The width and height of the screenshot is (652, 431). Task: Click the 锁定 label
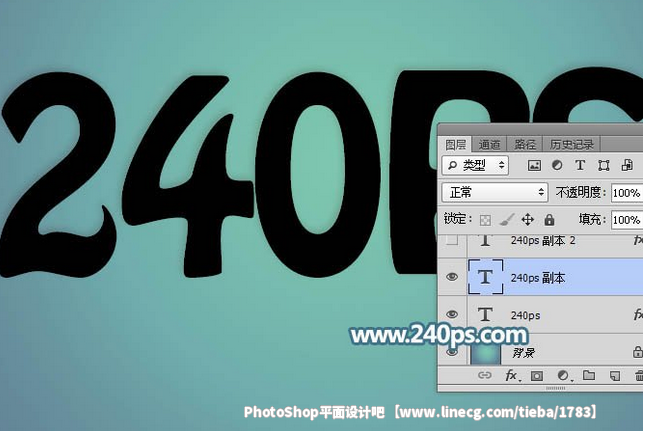(x=458, y=219)
